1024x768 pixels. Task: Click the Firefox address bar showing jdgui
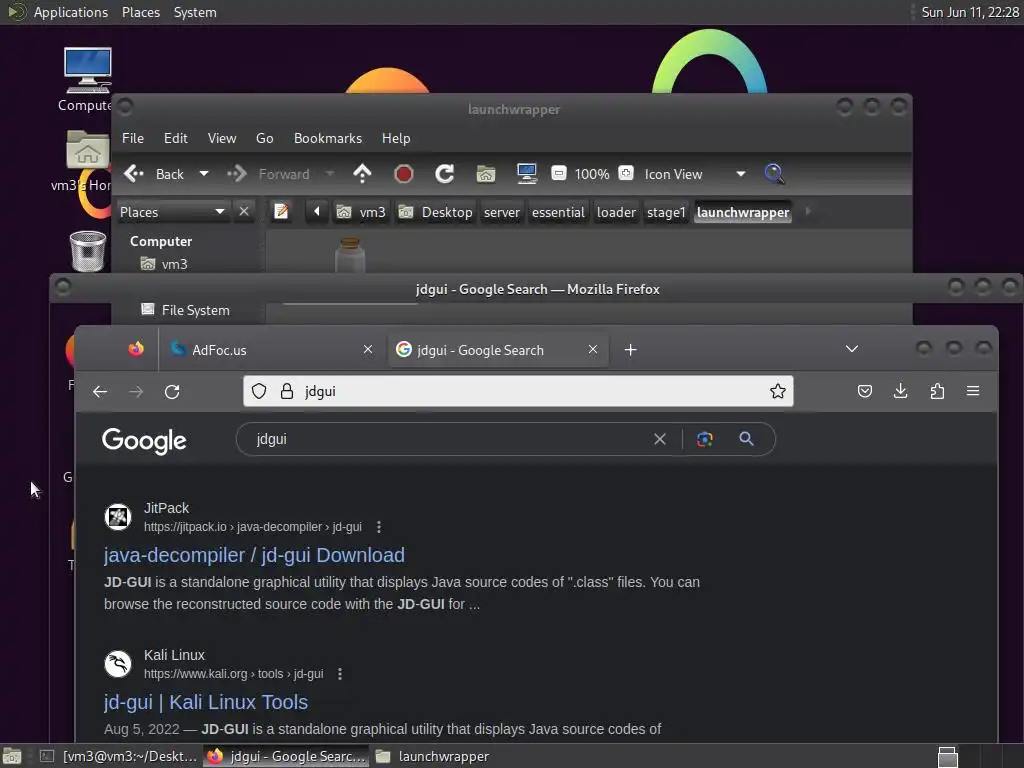pyautogui.click(x=518, y=391)
